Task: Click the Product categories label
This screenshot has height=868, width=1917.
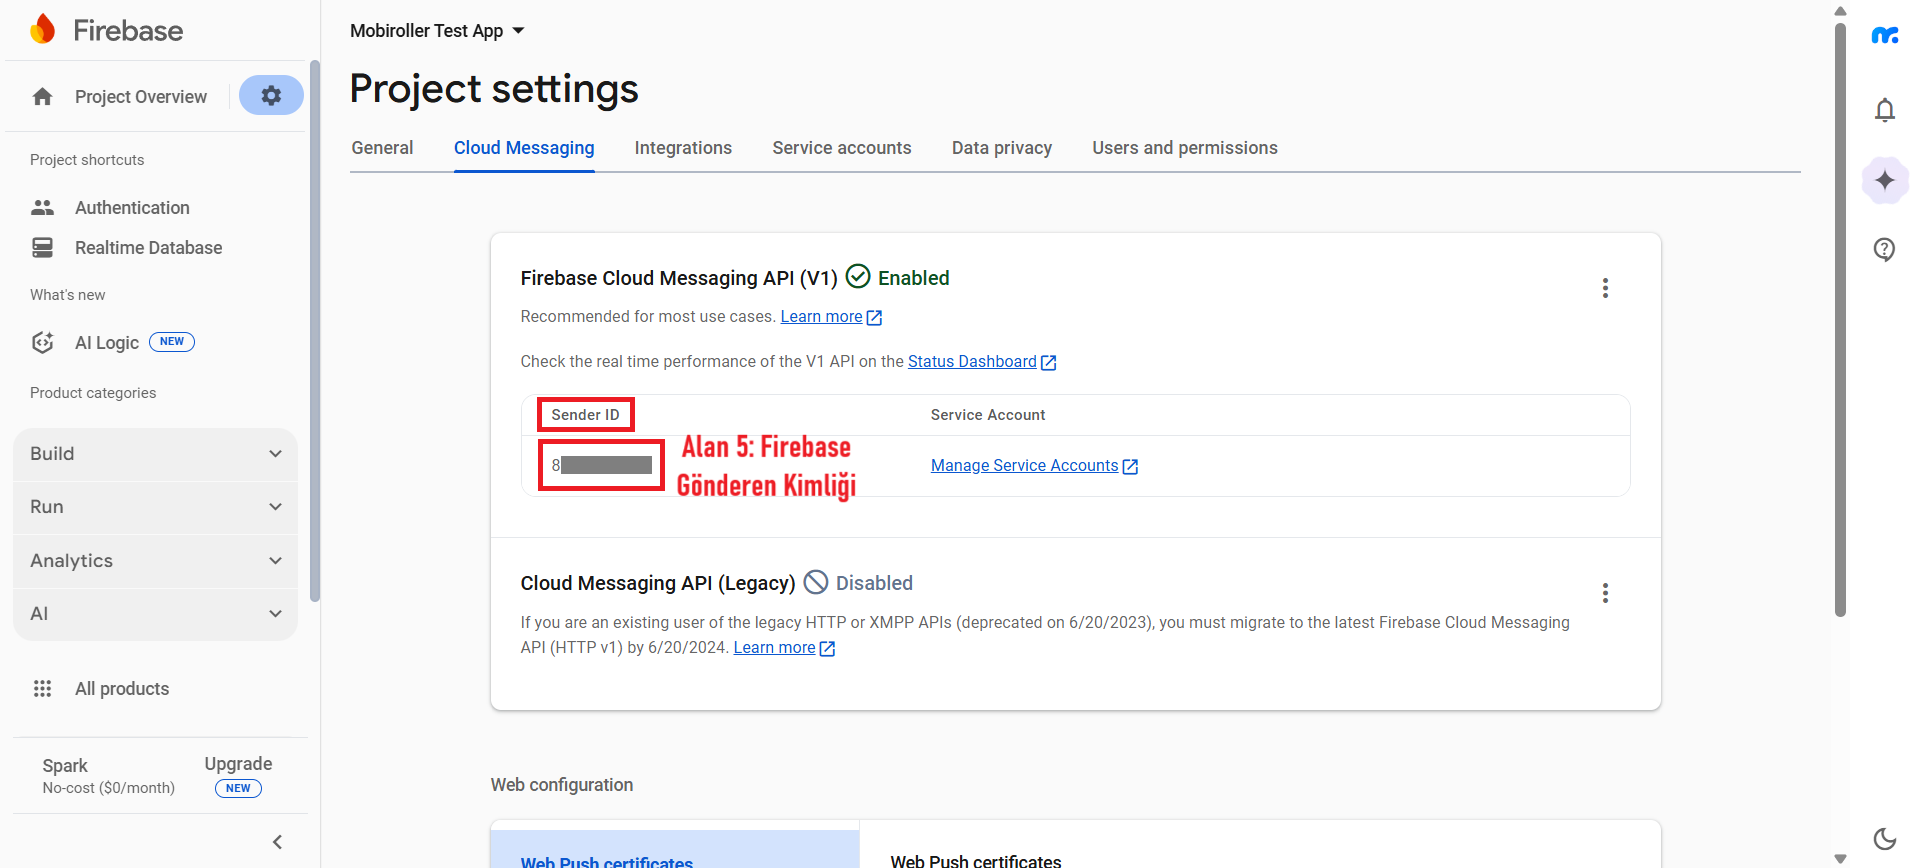Action: pos(93,393)
